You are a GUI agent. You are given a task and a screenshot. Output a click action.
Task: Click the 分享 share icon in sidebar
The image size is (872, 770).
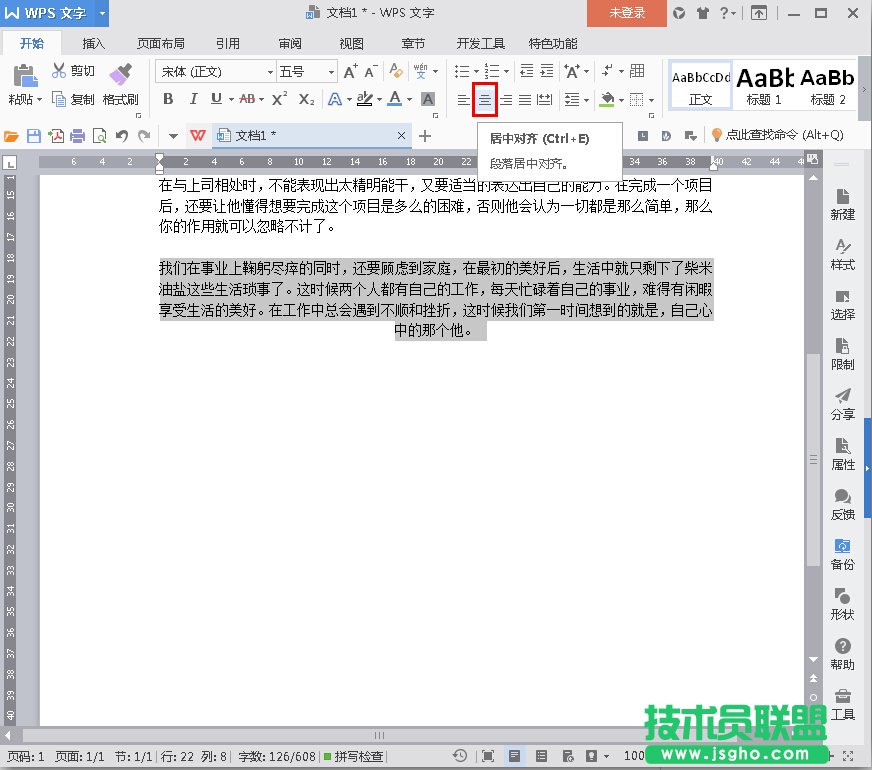[x=842, y=403]
